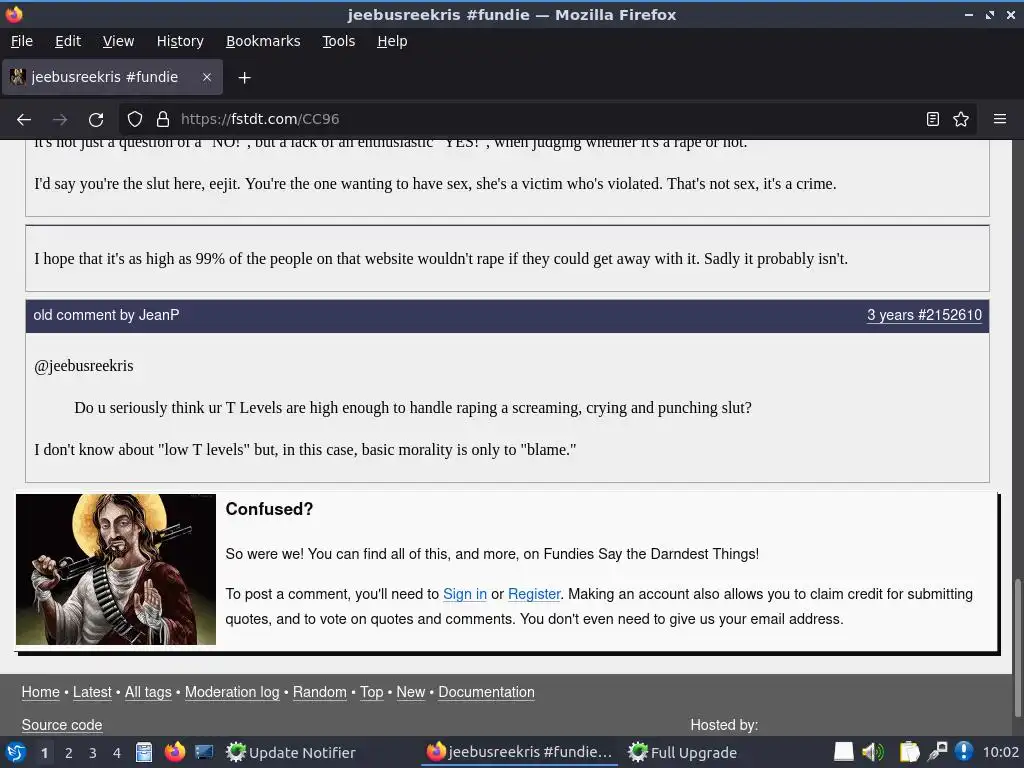
Task: Go back to the previous page
Action: coord(24,120)
